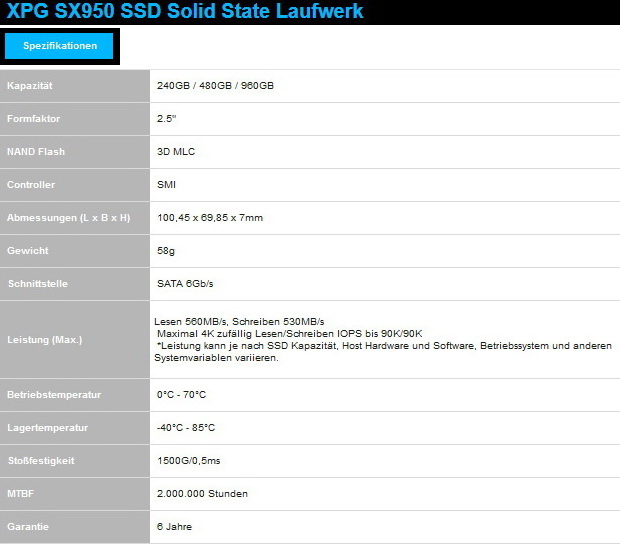Select the Schnittstelle row label
This screenshot has width=620, height=544.
(x=38, y=284)
